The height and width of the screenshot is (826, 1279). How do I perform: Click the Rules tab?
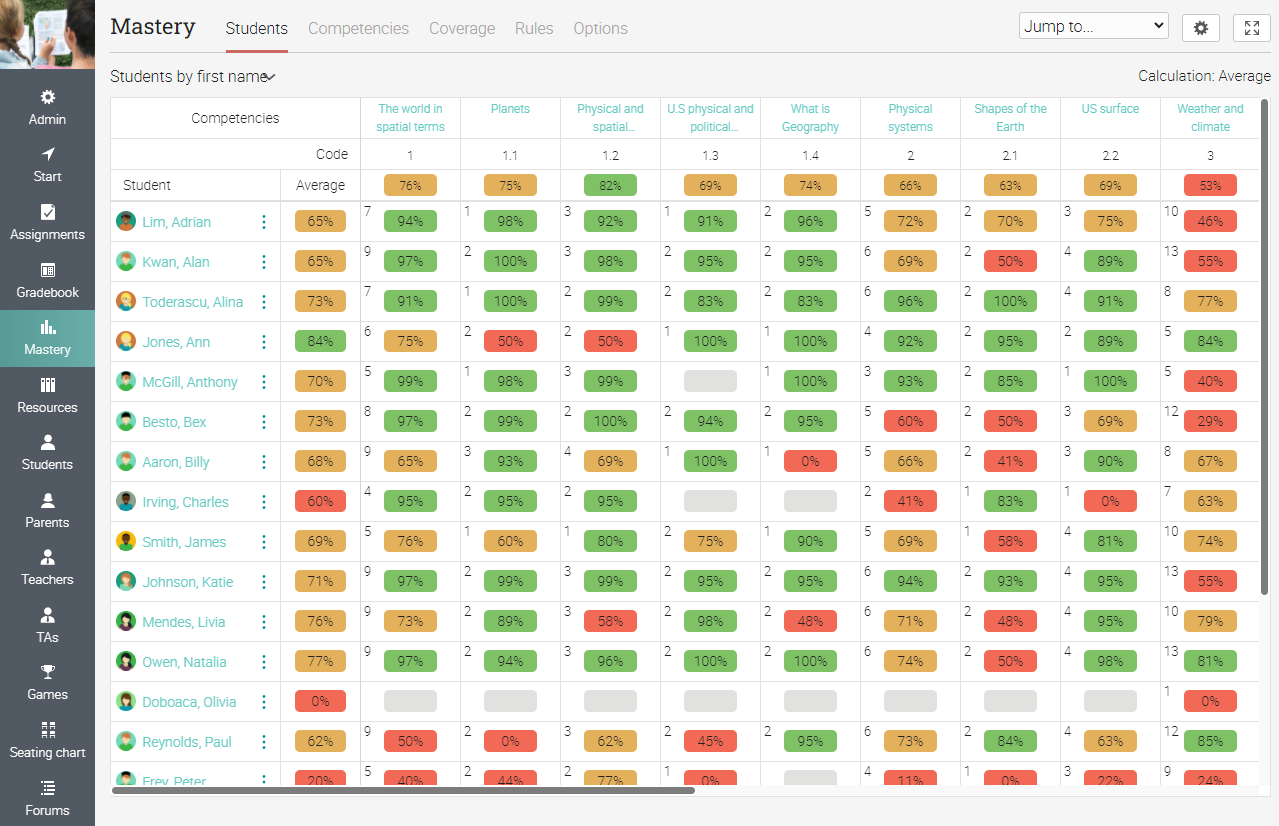click(534, 28)
